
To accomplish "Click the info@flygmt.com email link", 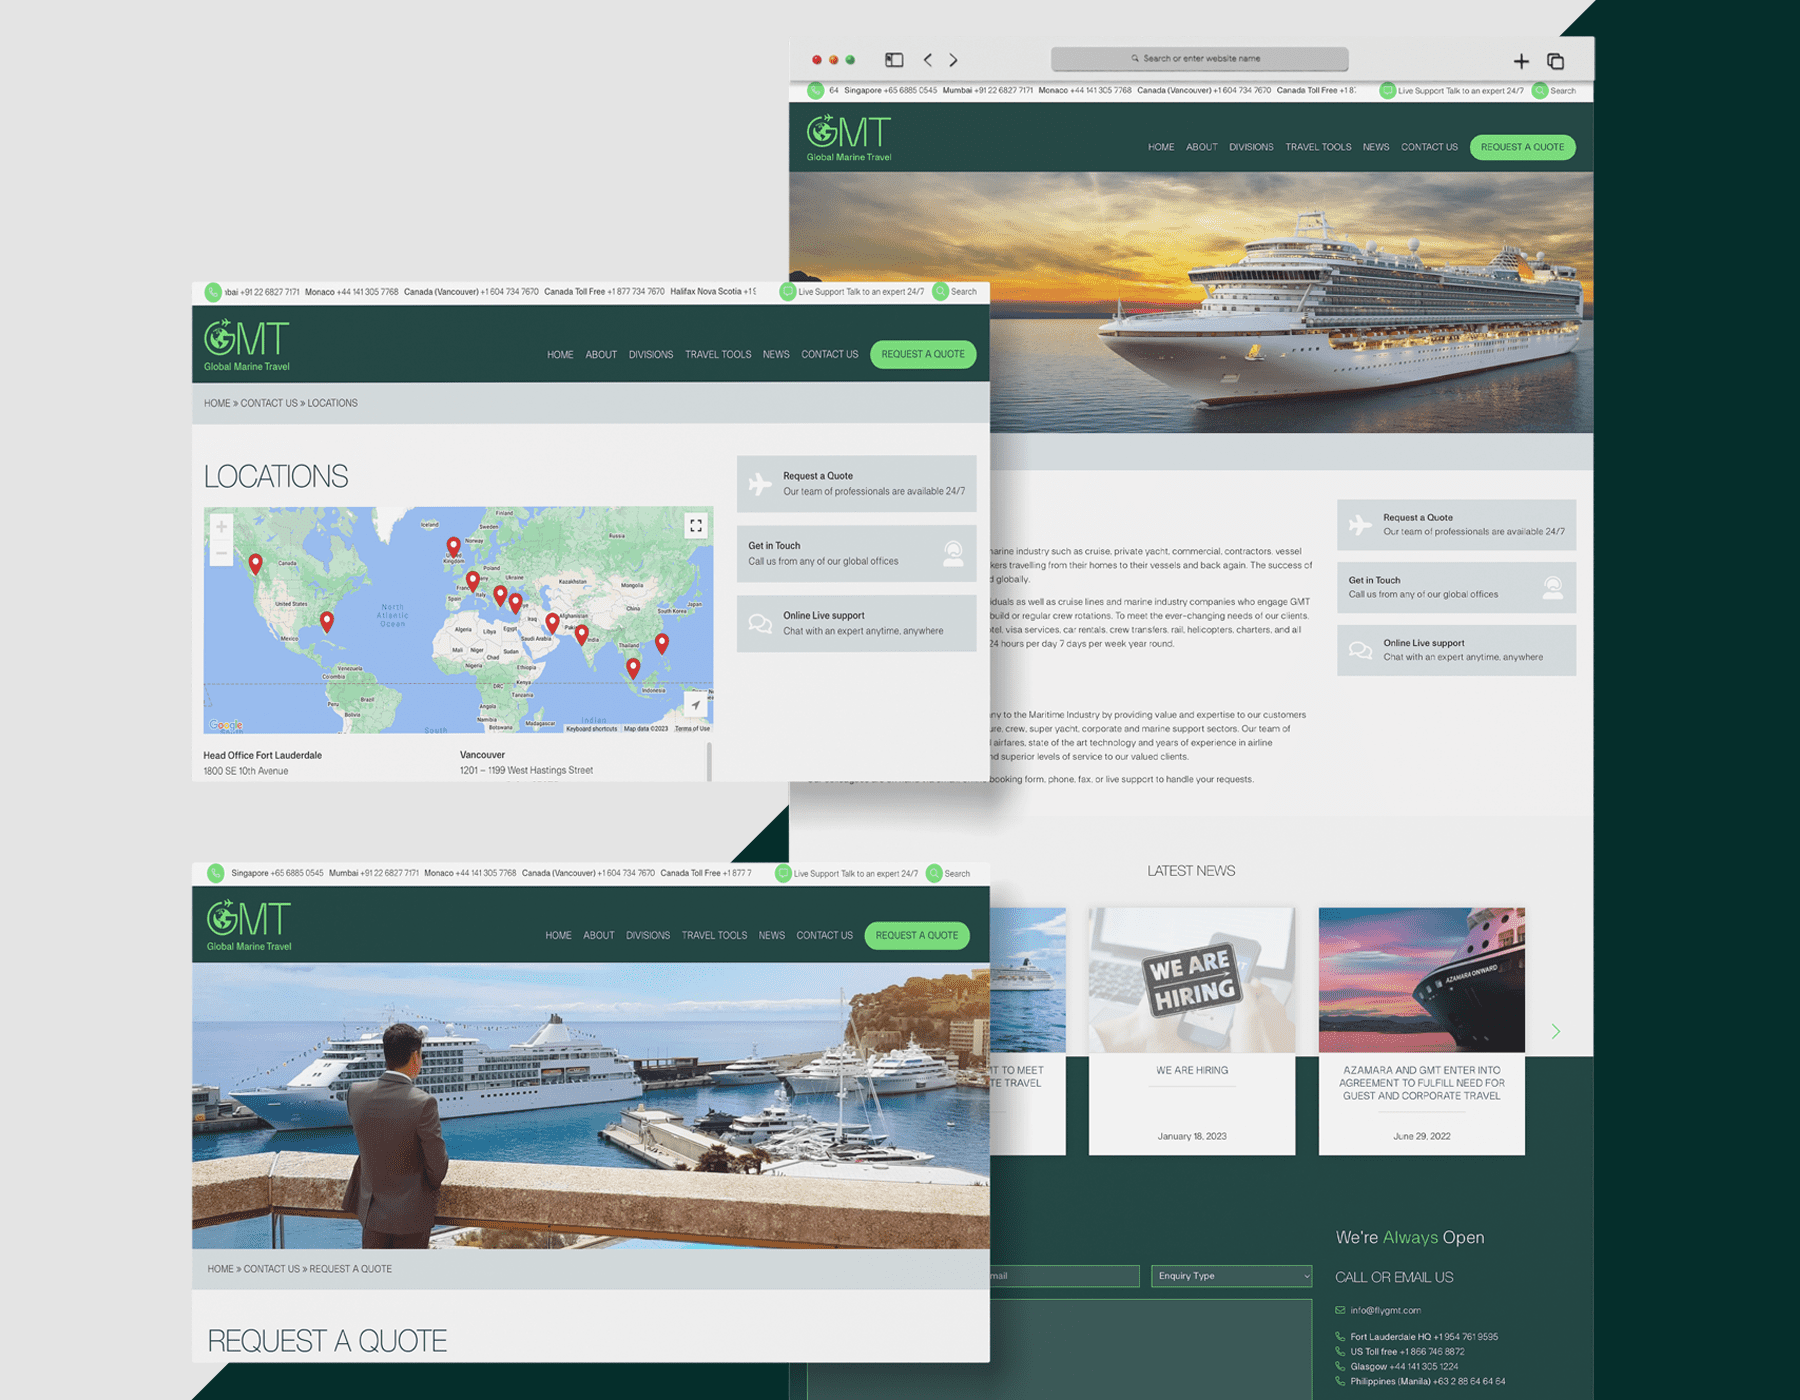I will point(1384,1310).
